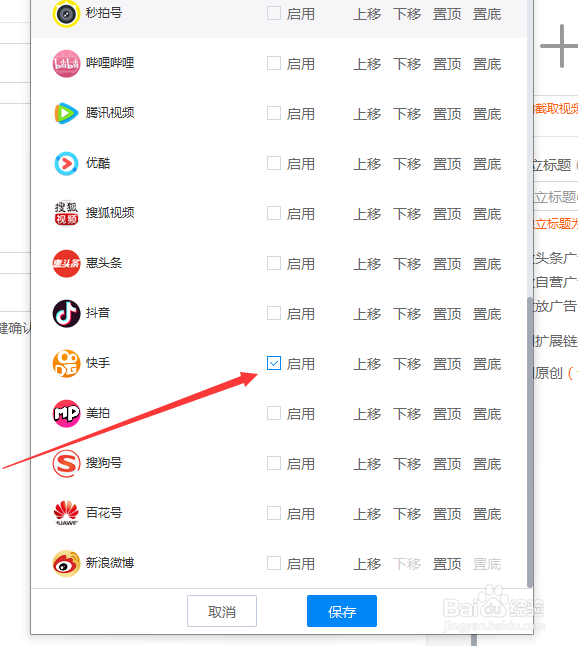The width and height of the screenshot is (578, 646).
Task: Click the 搜狗号 icon
Action: coord(66,463)
